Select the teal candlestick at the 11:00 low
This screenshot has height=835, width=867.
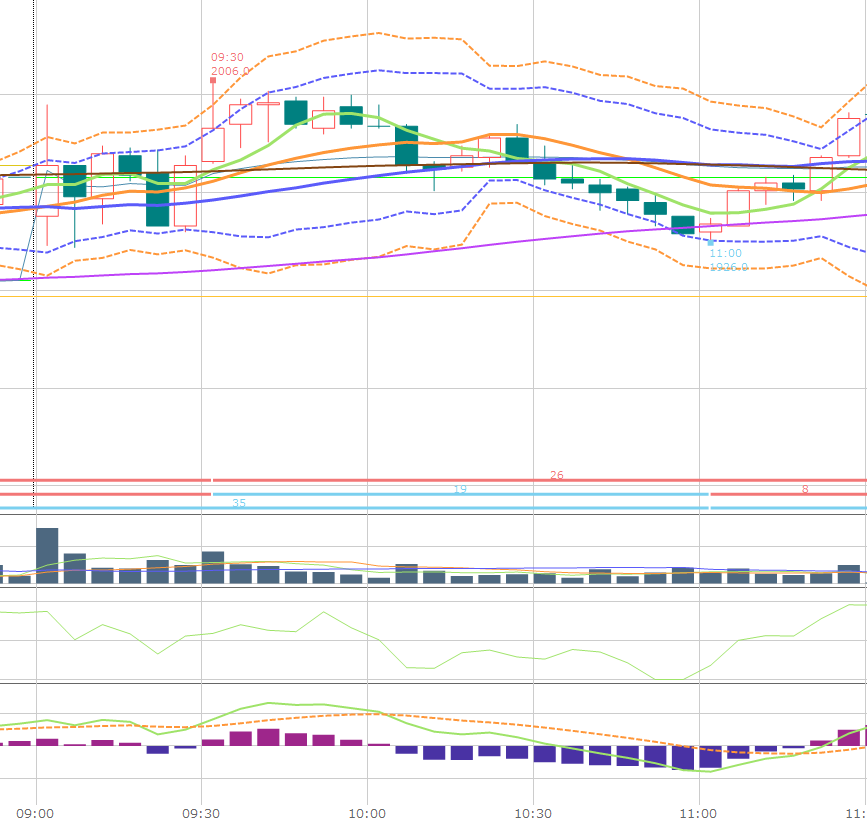pyautogui.click(x=682, y=225)
